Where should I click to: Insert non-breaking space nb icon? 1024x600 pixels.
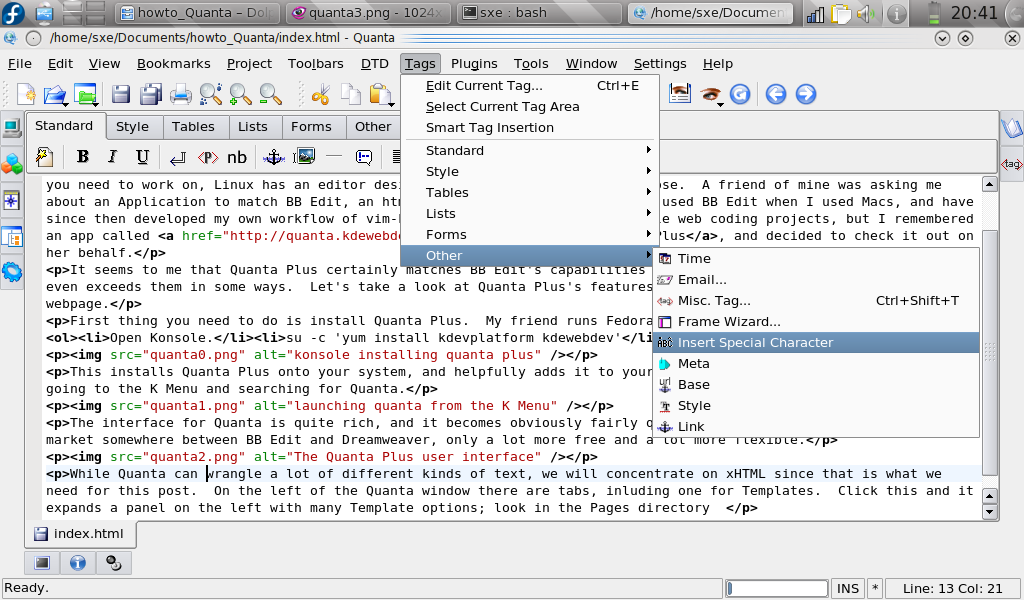236,157
